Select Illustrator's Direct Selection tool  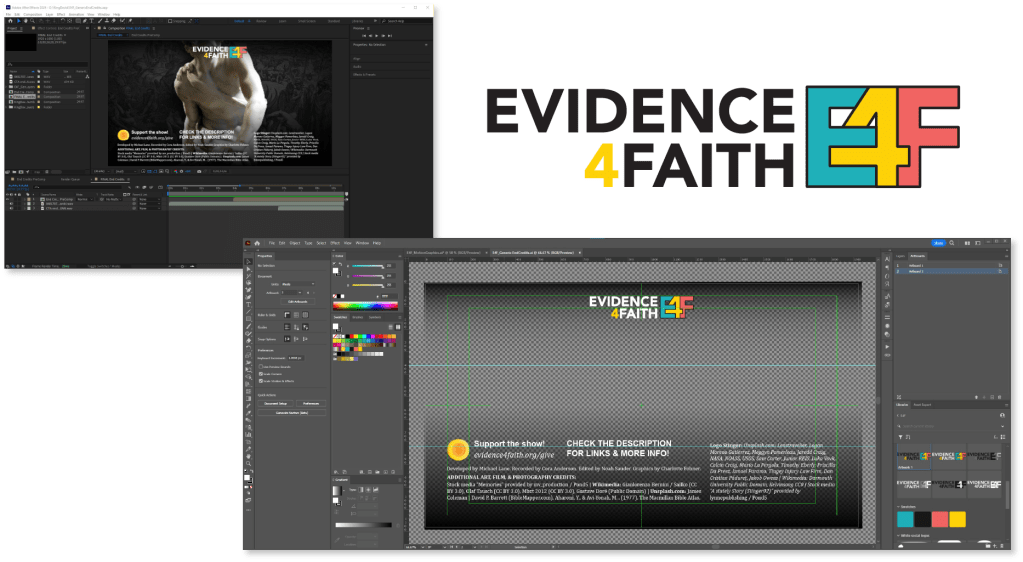pos(249,269)
